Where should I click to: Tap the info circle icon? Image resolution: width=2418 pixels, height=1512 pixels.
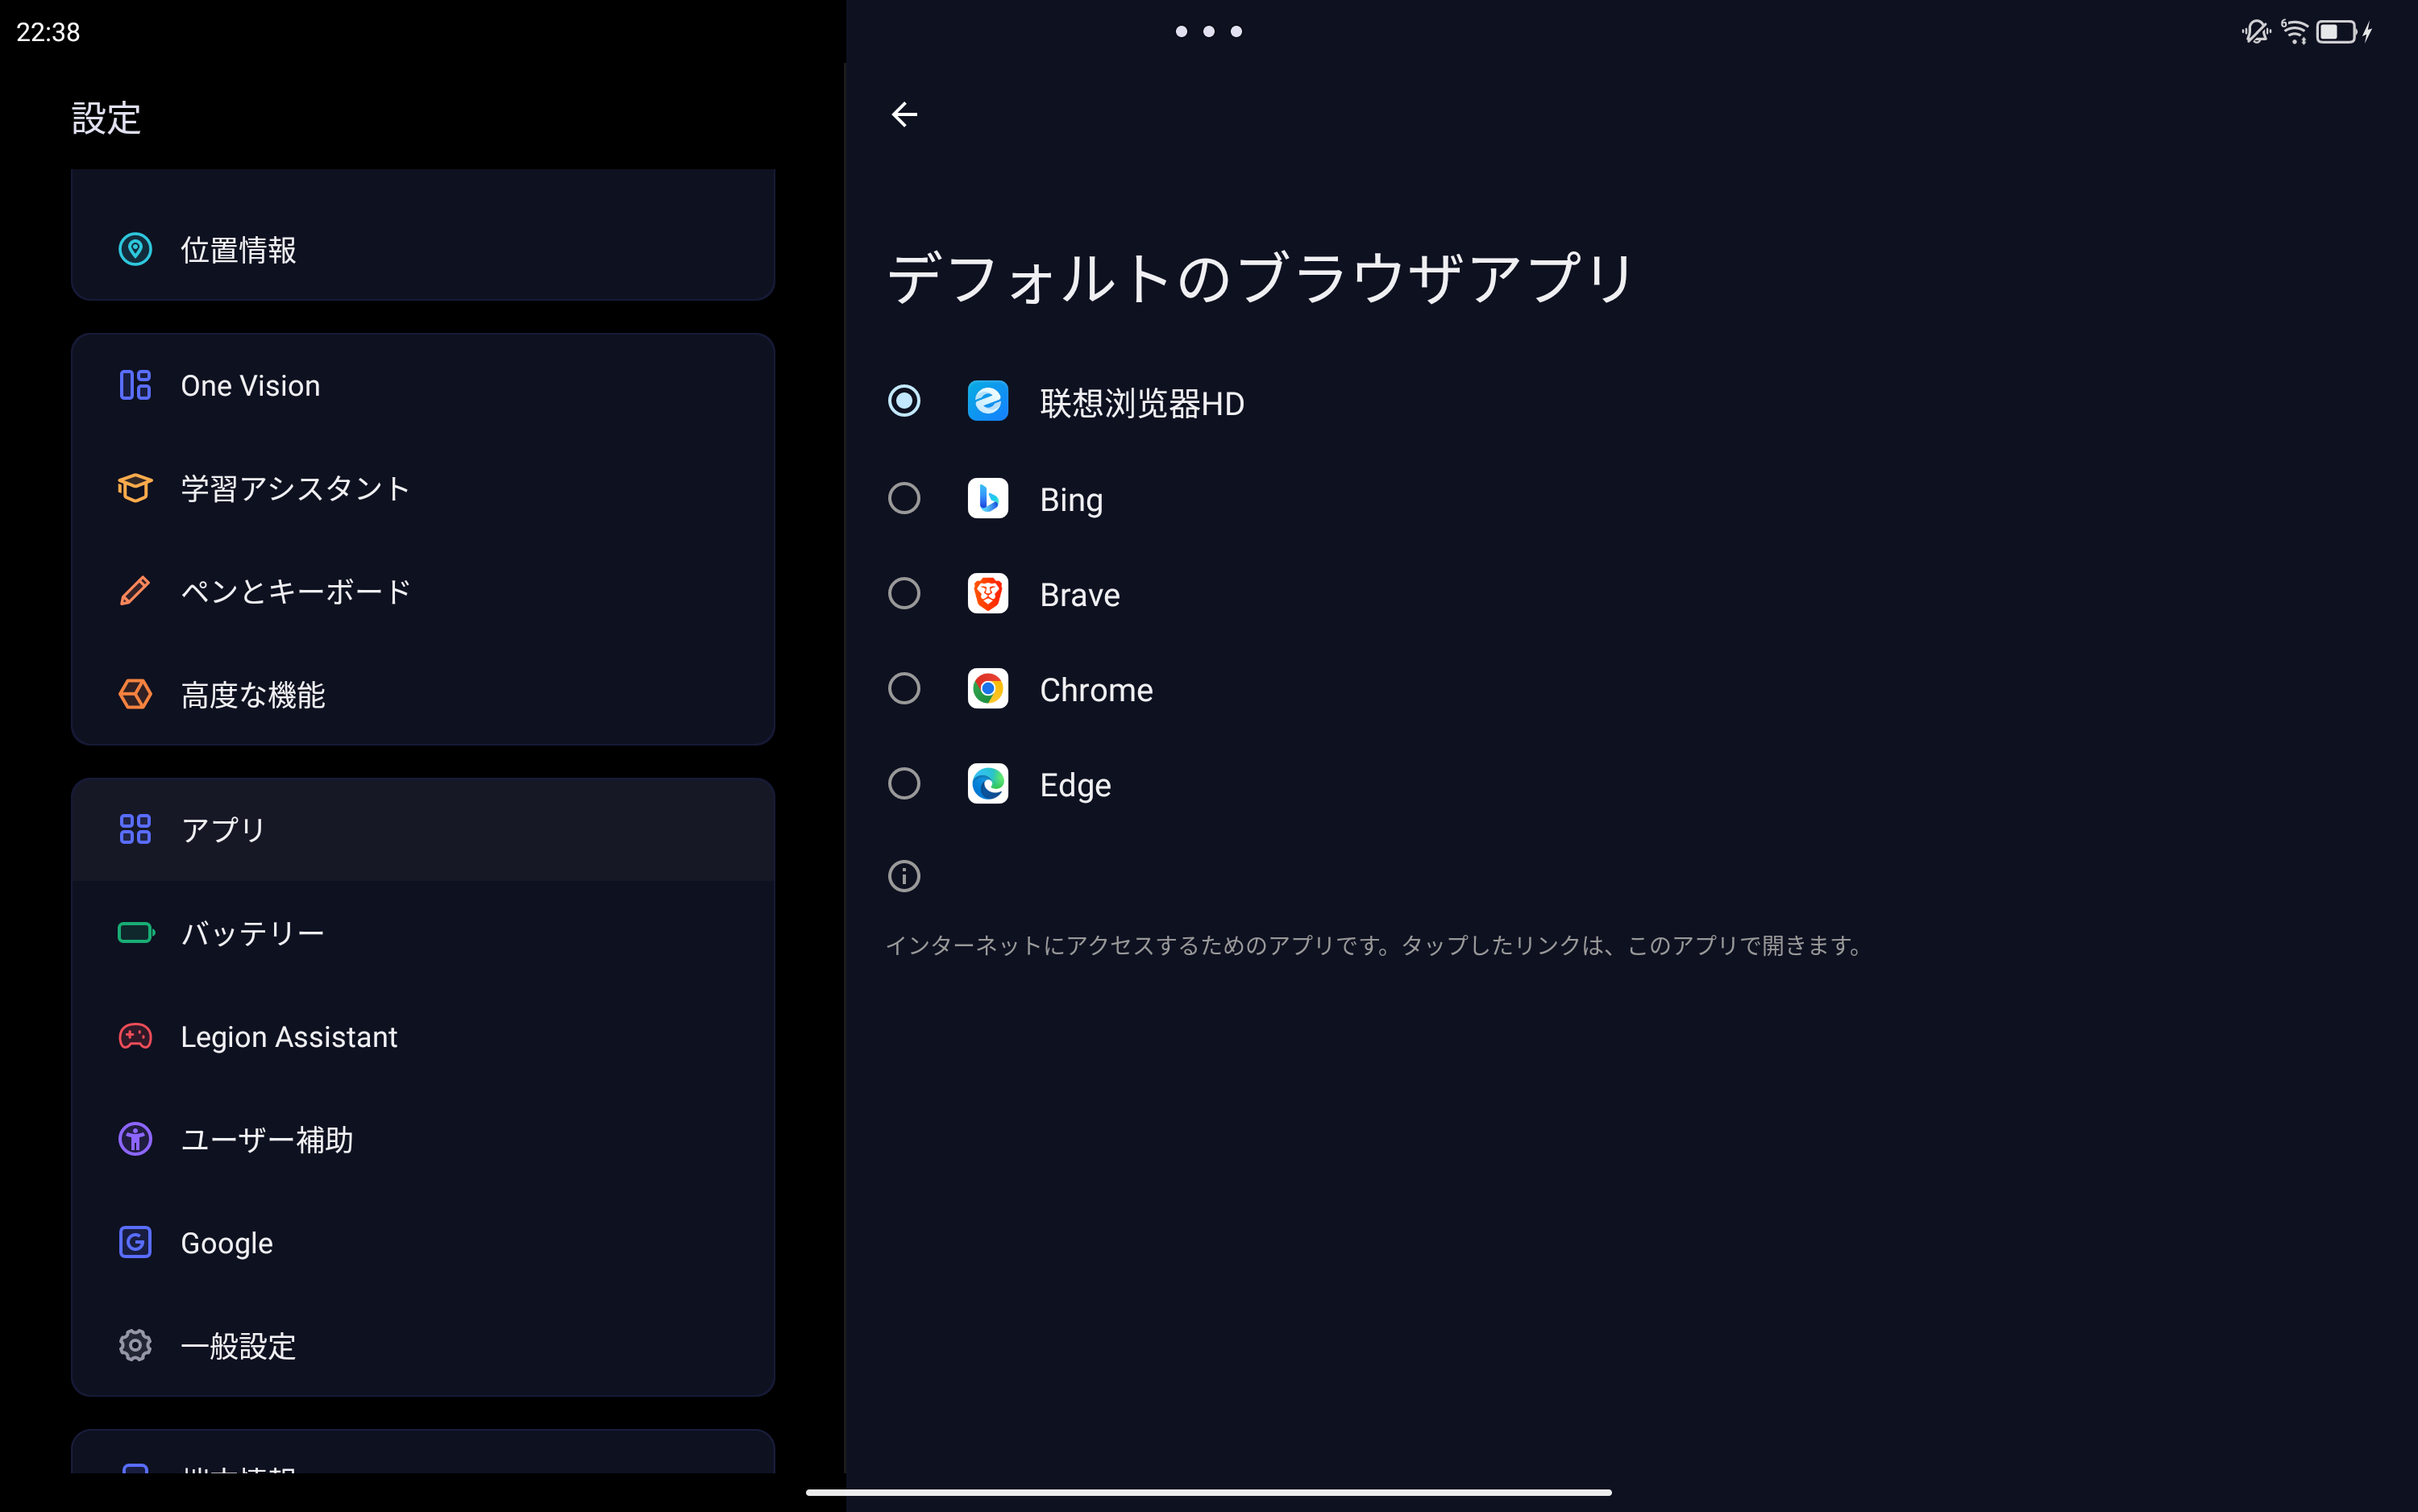coord(904,876)
